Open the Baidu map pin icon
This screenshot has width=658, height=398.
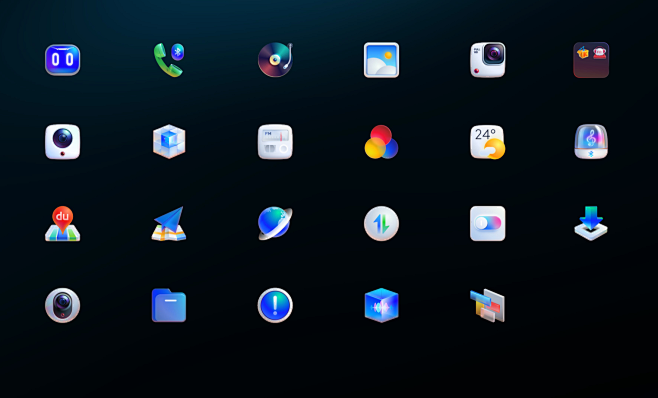pyautogui.click(x=63, y=223)
